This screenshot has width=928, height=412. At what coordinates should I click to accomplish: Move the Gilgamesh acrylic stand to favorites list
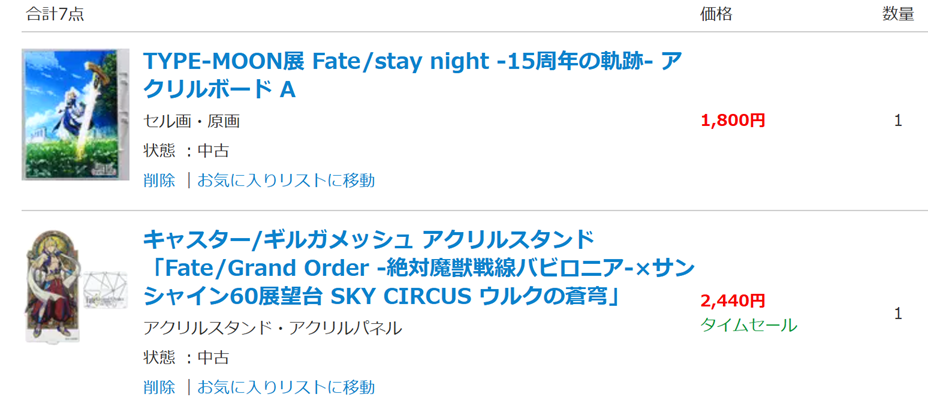[x=286, y=387]
